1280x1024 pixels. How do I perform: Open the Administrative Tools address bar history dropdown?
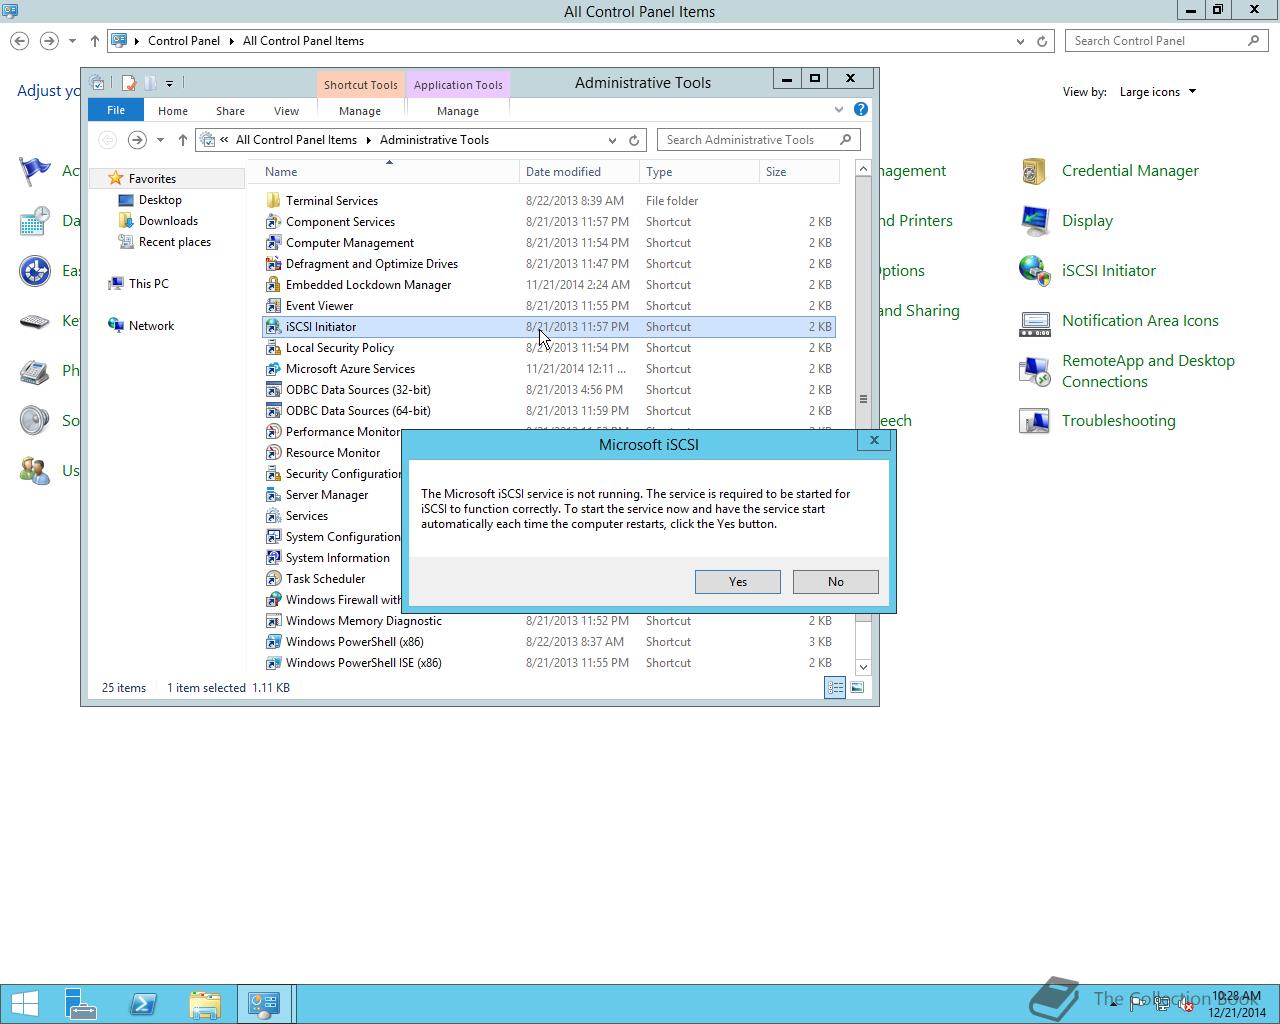tap(612, 140)
